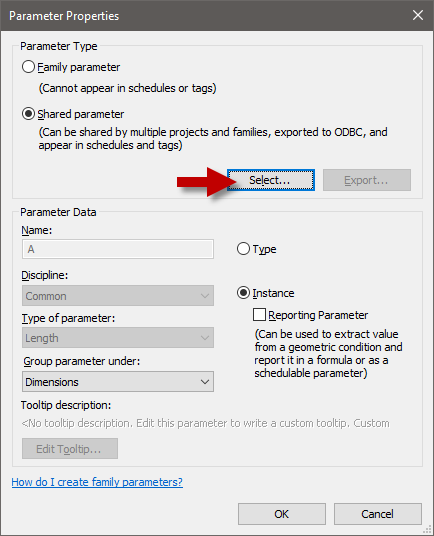Set the parameter to Type
Image resolution: width=434 pixels, height=536 pixels.
(x=243, y=249)
